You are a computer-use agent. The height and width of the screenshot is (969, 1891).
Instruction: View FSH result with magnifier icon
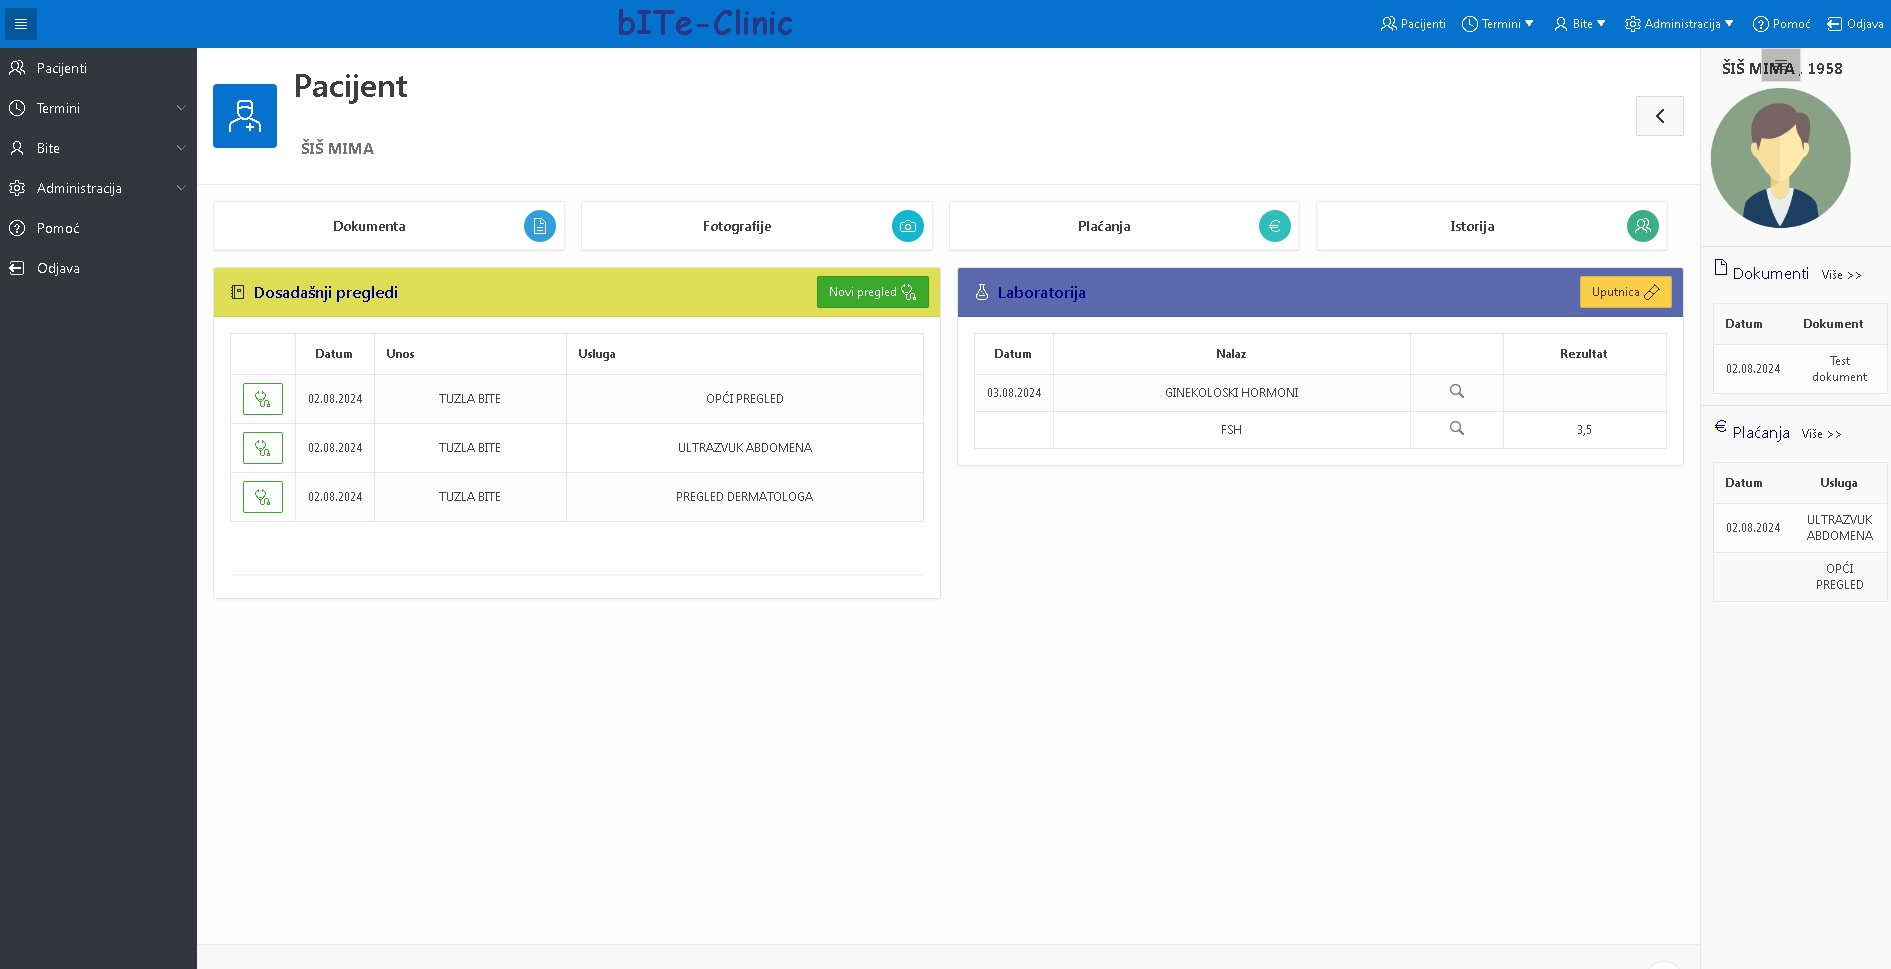(1457, 429)
